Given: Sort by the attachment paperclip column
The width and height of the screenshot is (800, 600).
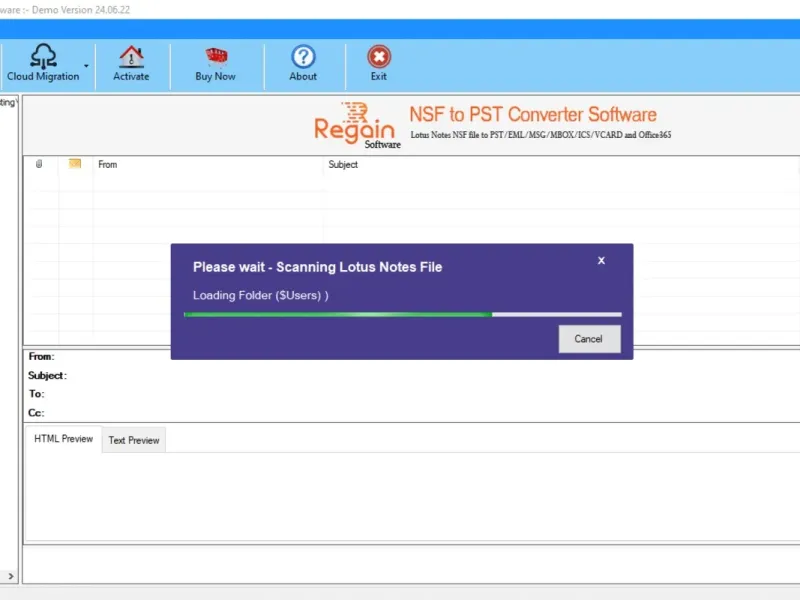Looking at the screenshot, I should (x=39, y=164).
